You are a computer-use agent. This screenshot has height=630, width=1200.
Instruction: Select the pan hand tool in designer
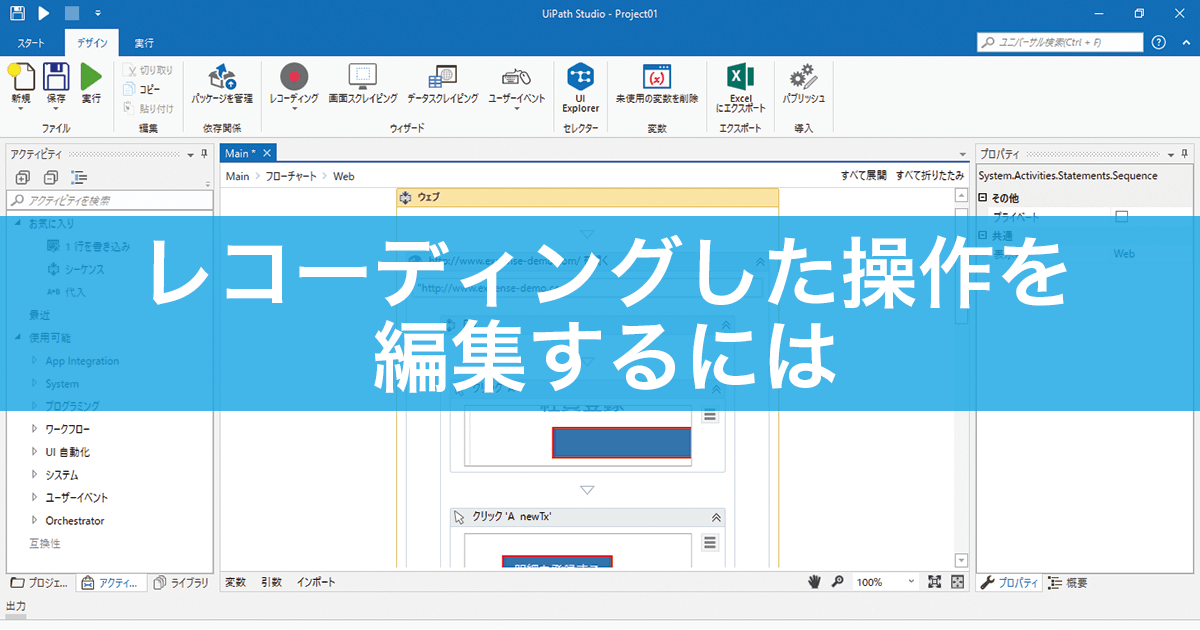(x=815, y=581)
